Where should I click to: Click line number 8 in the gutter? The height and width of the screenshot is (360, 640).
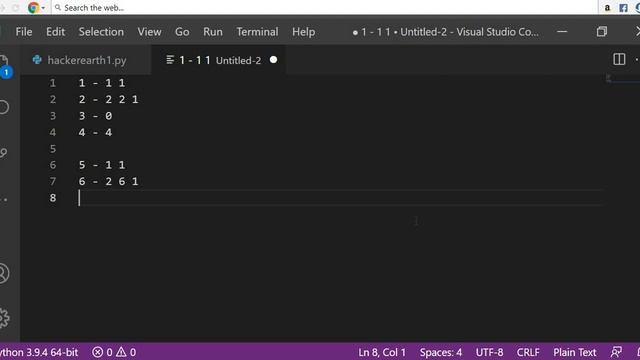(53, 198)
